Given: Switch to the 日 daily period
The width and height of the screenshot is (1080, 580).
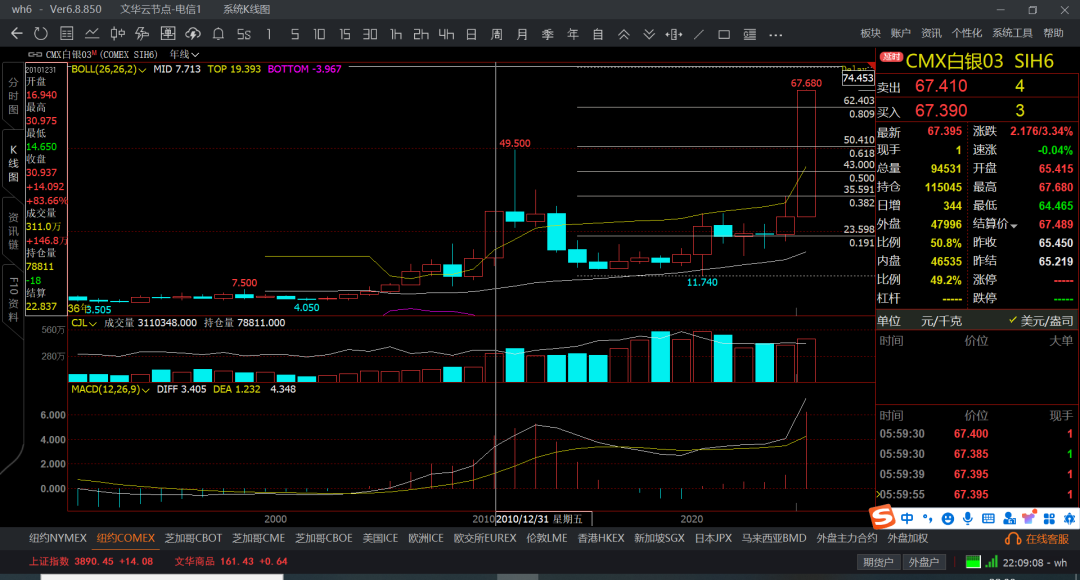Looking at the screenshot, I should (472, 34).
